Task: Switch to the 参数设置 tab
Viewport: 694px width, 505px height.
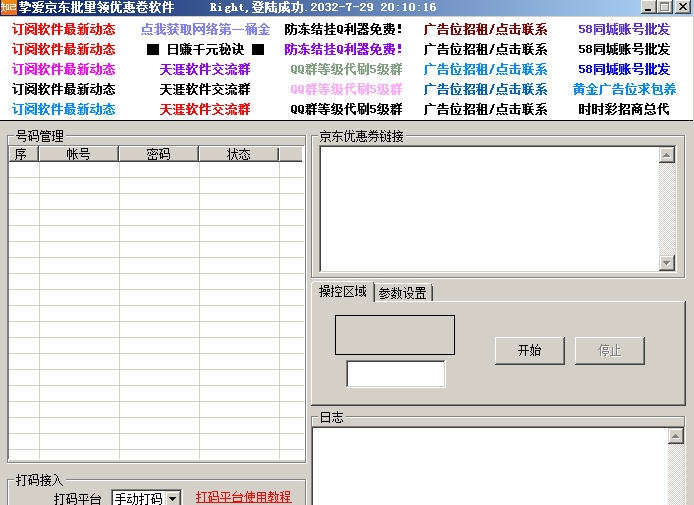Action: (403, 293)
